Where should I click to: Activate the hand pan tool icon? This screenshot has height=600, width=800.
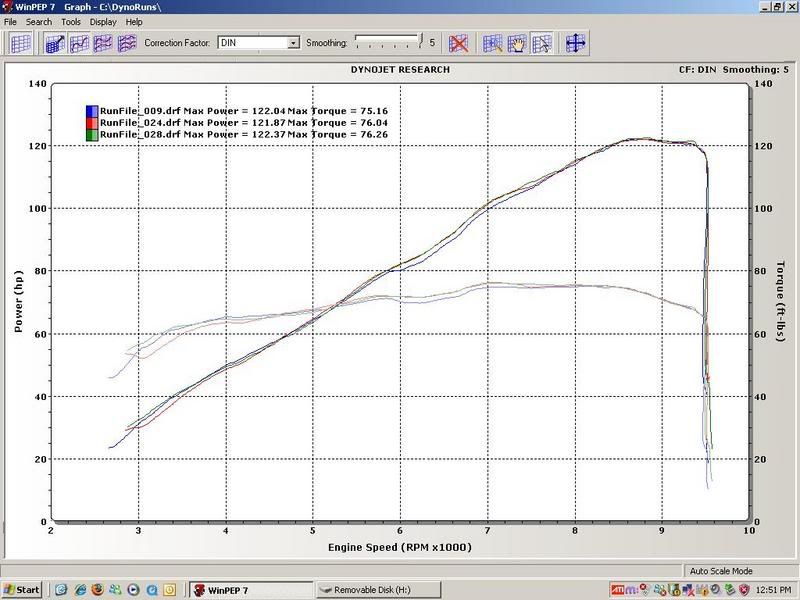(517, 43)
